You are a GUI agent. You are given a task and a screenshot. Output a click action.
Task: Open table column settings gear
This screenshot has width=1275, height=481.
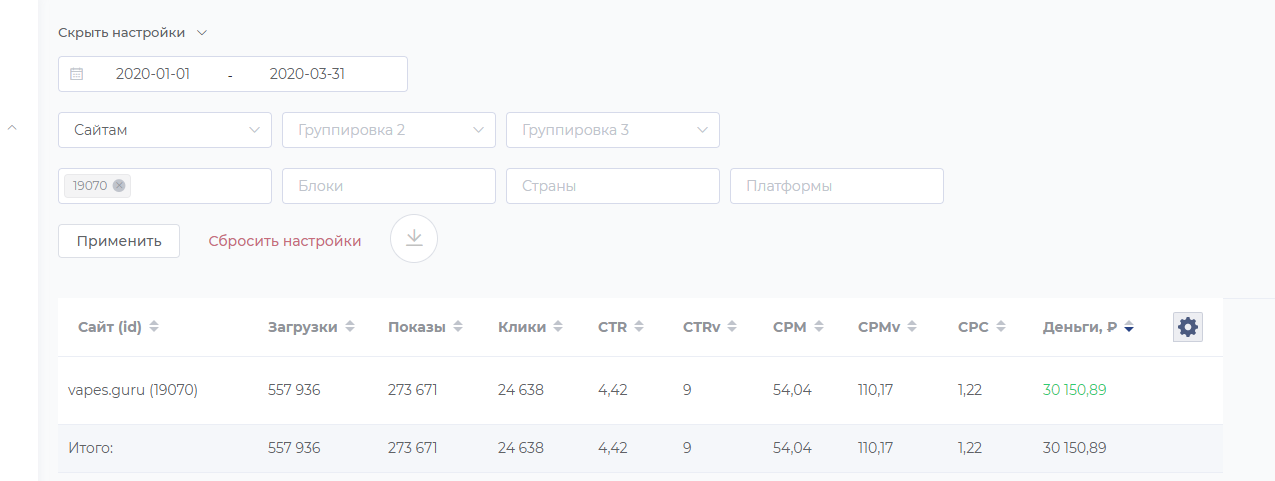[x=1188, y=327]
